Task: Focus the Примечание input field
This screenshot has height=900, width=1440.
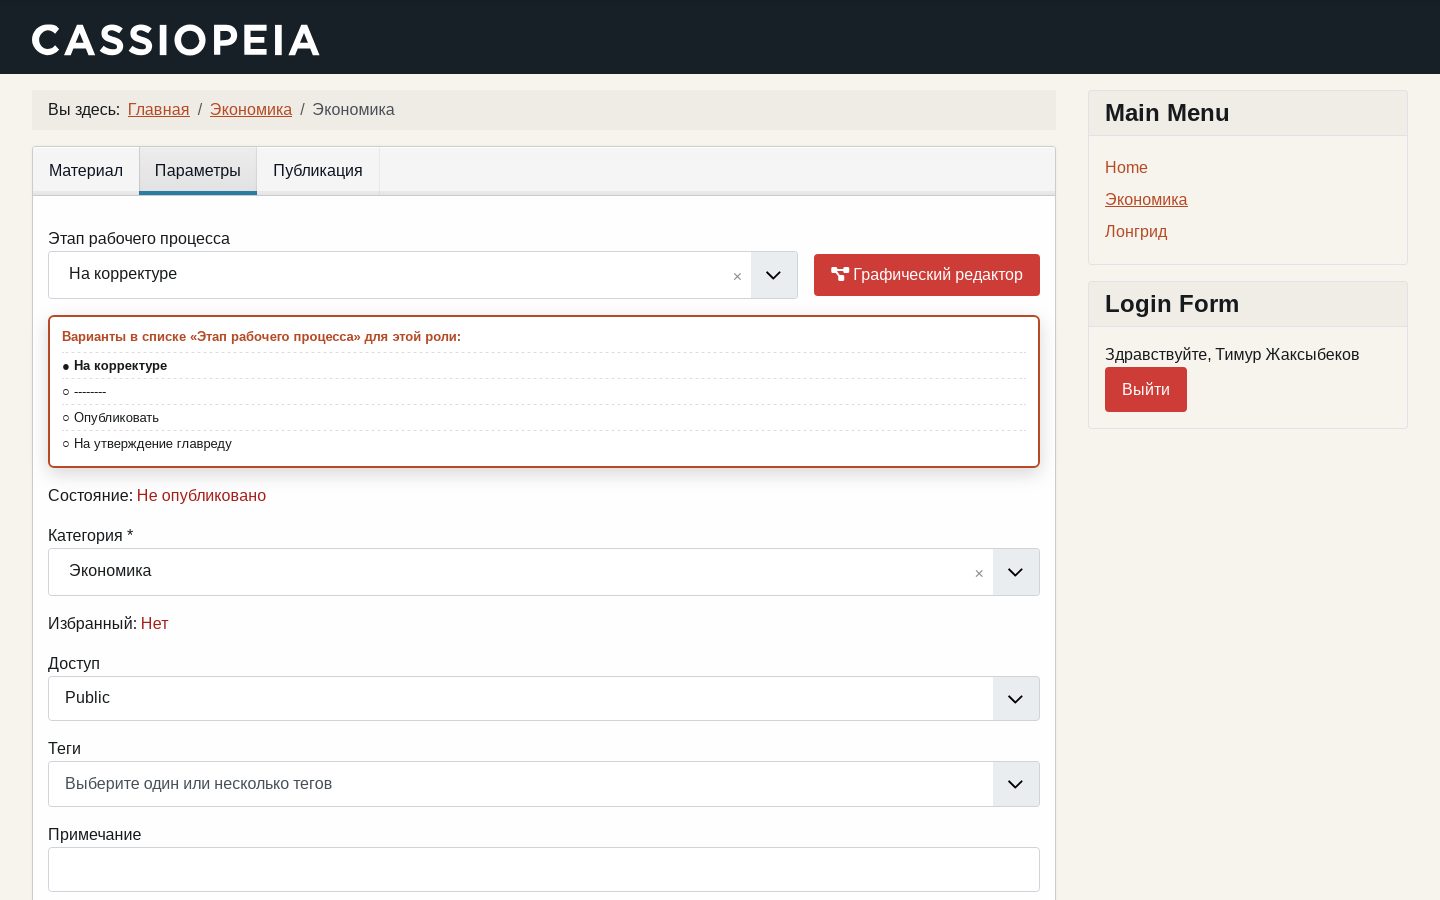Action: point(544,870)
